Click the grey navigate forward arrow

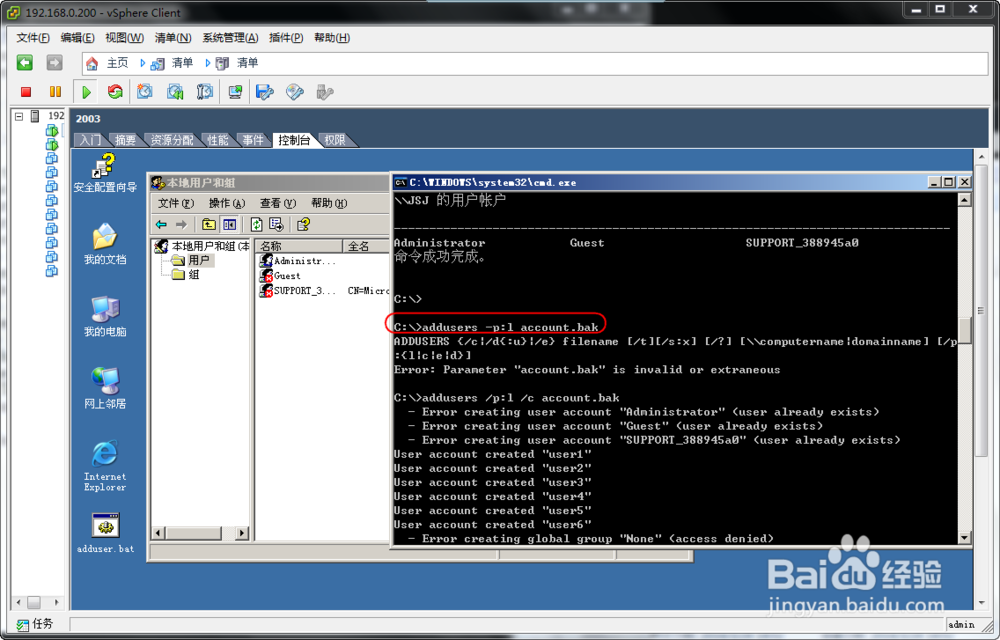click(x=54, y=62)
